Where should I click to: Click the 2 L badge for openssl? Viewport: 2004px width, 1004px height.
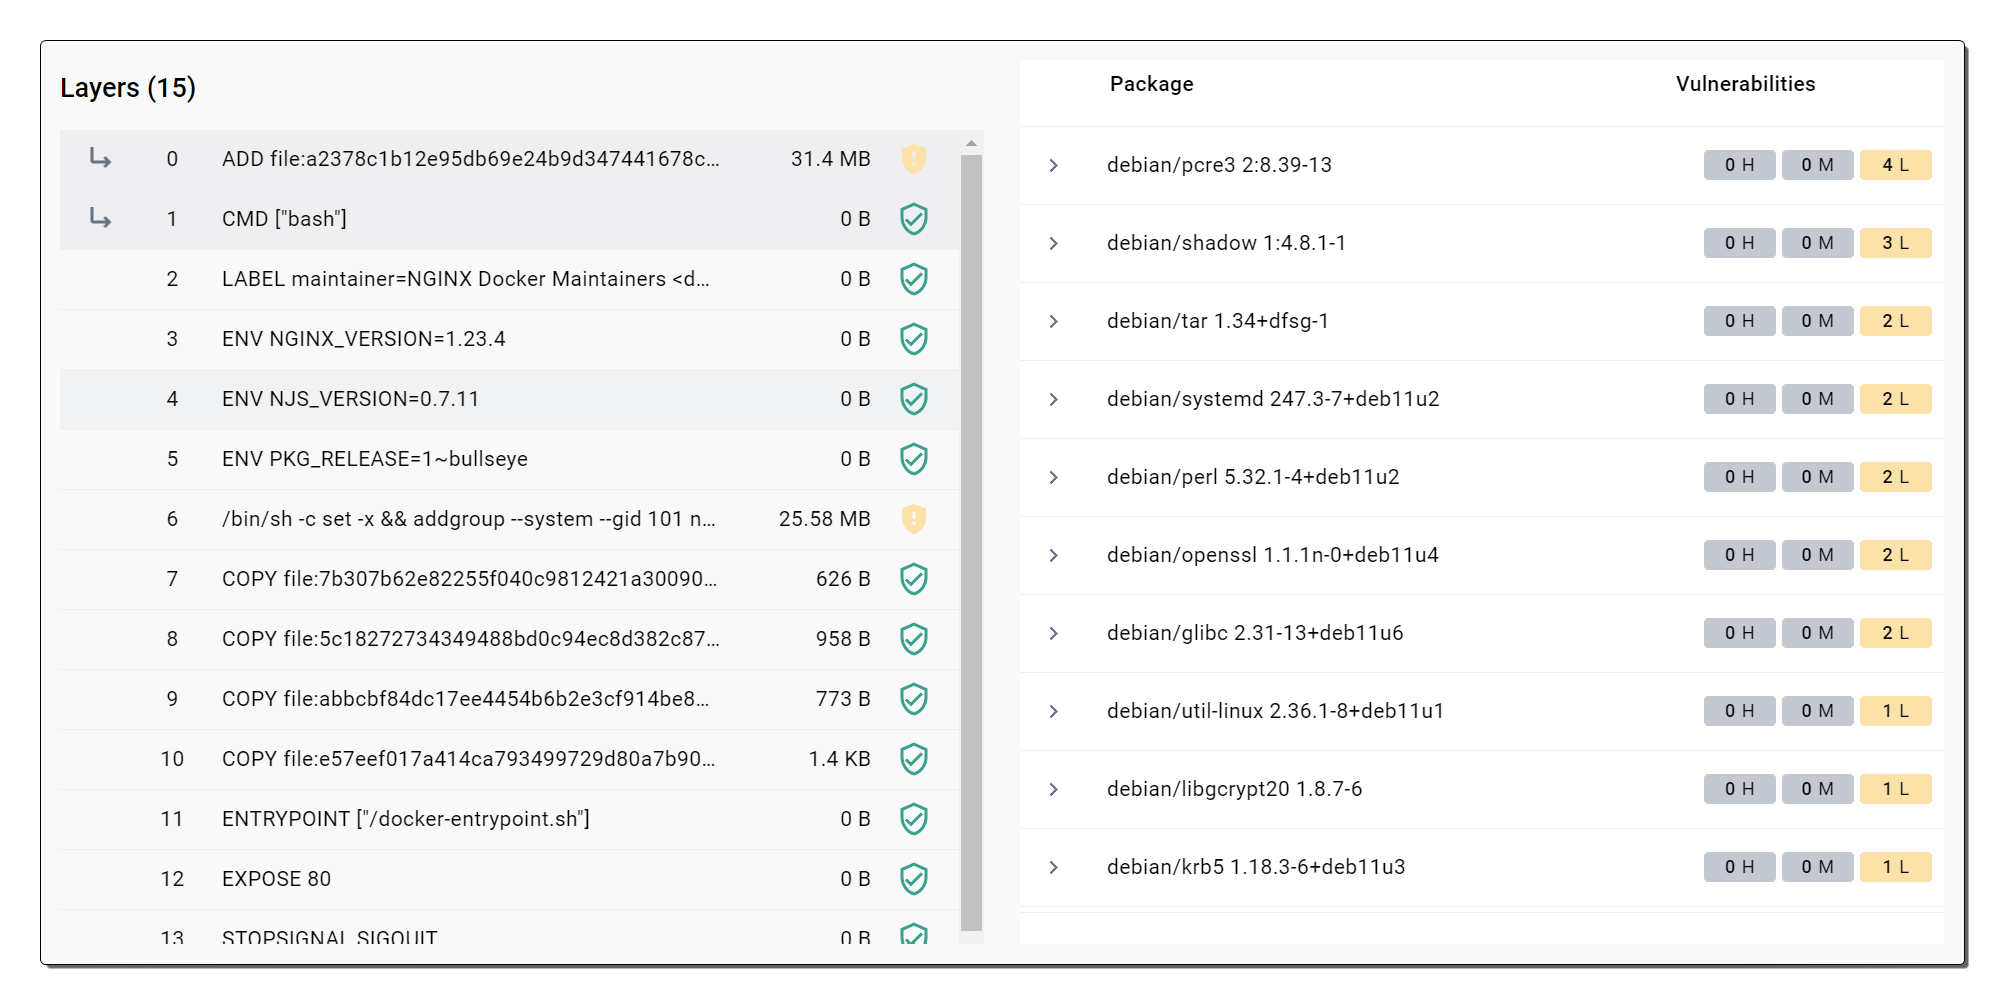tap(1895, 555)
